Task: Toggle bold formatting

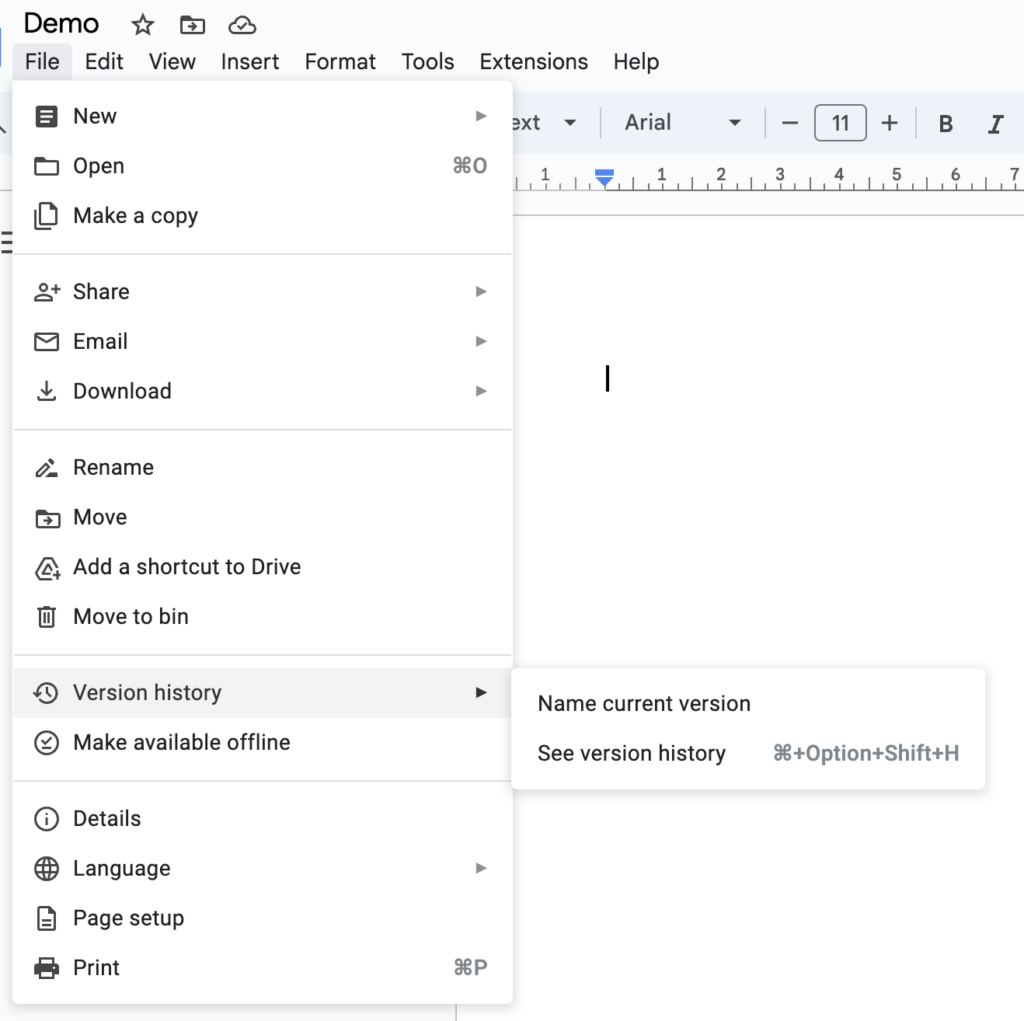Action: tap(945, 123)
